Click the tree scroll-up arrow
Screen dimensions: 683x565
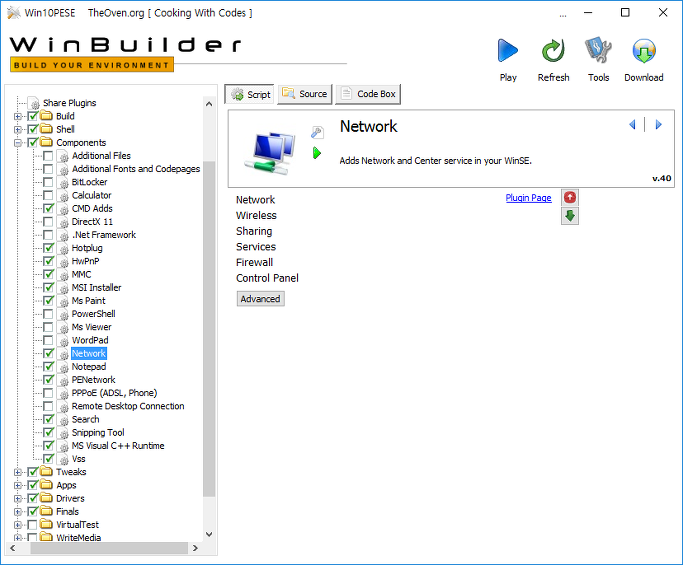coord(209,104)
